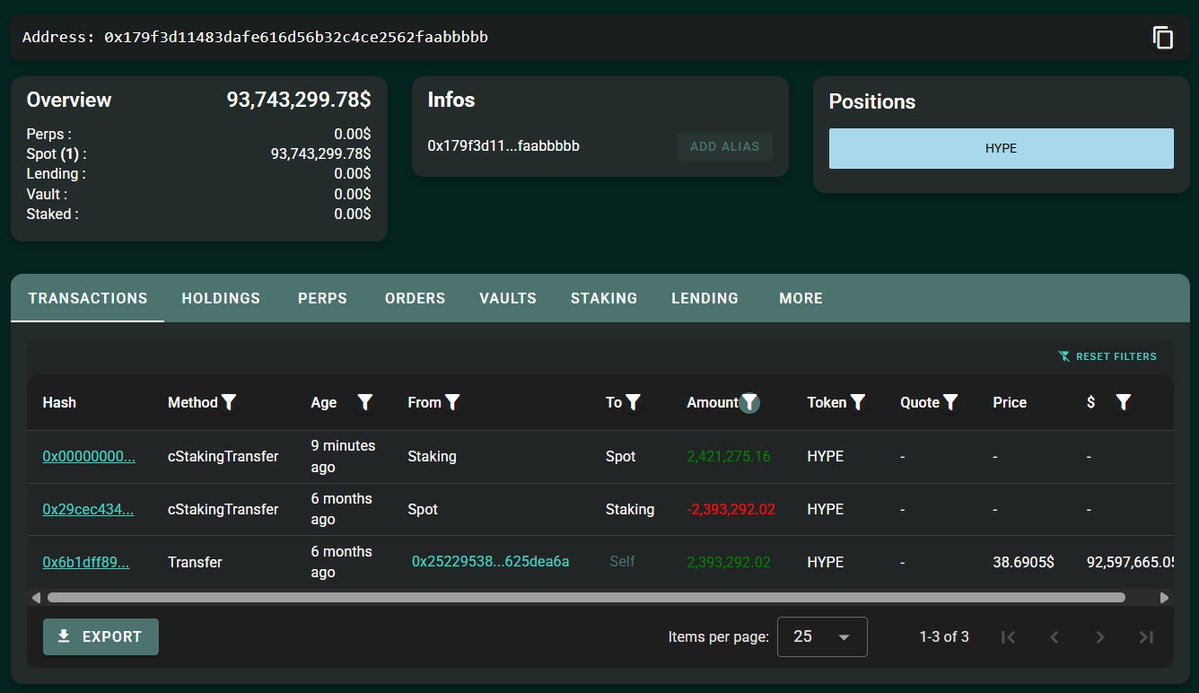Click the Amount column header label

712,402
